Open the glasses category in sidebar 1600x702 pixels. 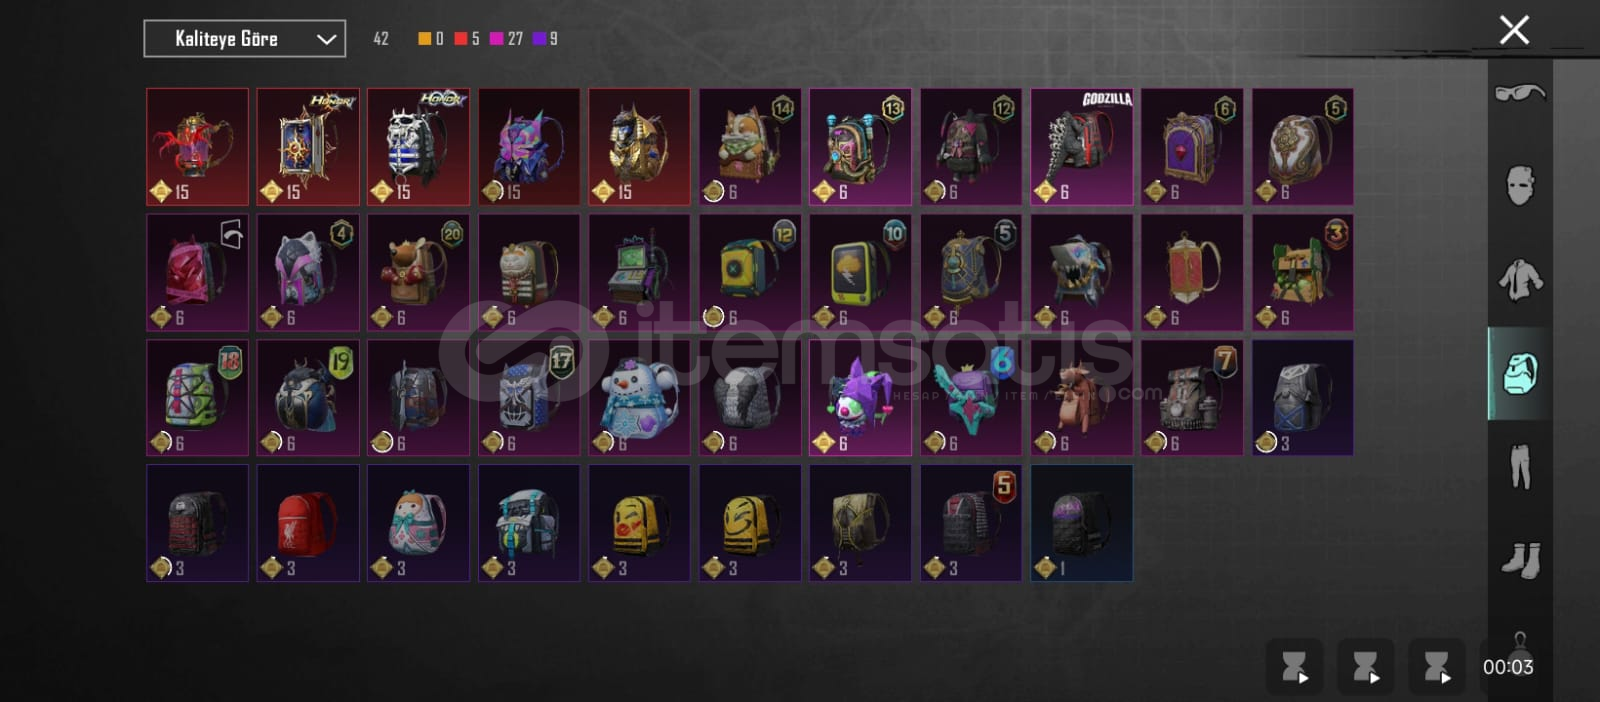1520,93
